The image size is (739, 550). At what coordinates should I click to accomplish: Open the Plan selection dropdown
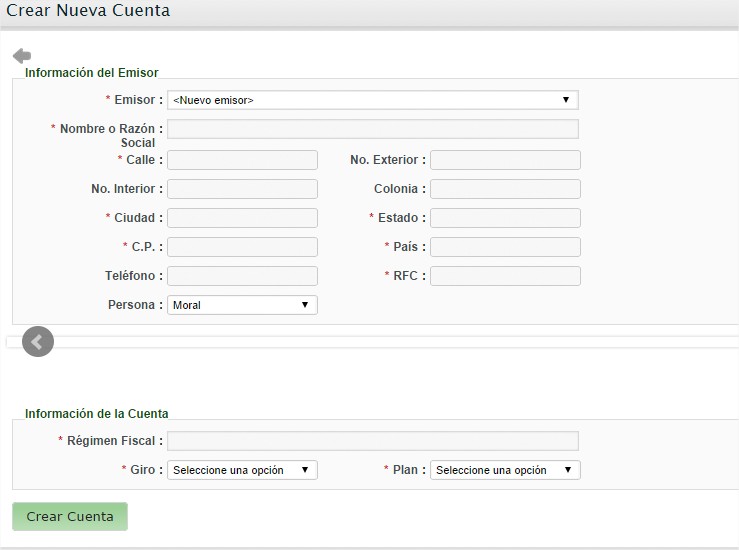[505, 470]
